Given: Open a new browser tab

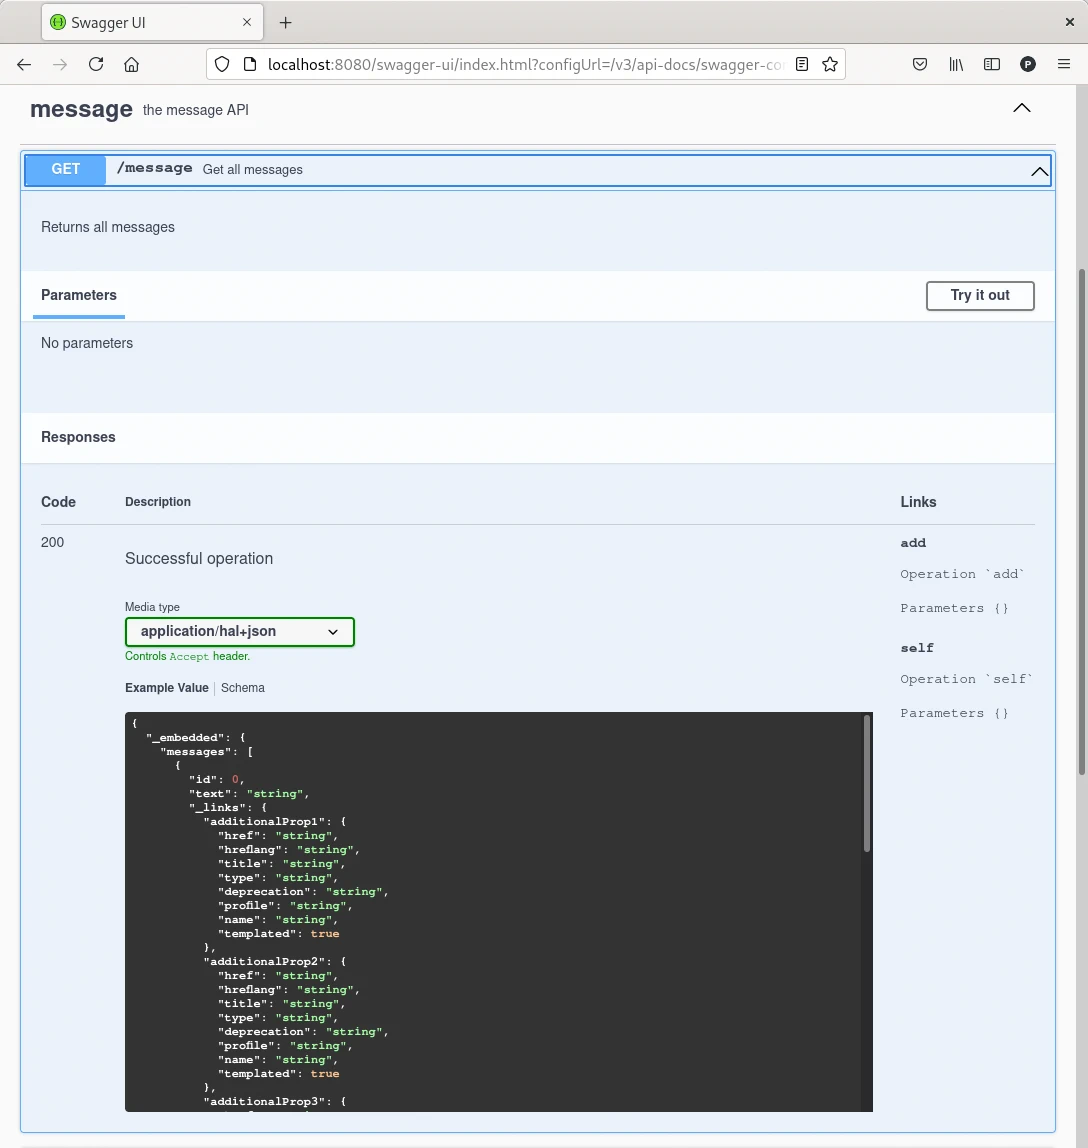Looking at the screenshot, I should (x=286, y=22).
